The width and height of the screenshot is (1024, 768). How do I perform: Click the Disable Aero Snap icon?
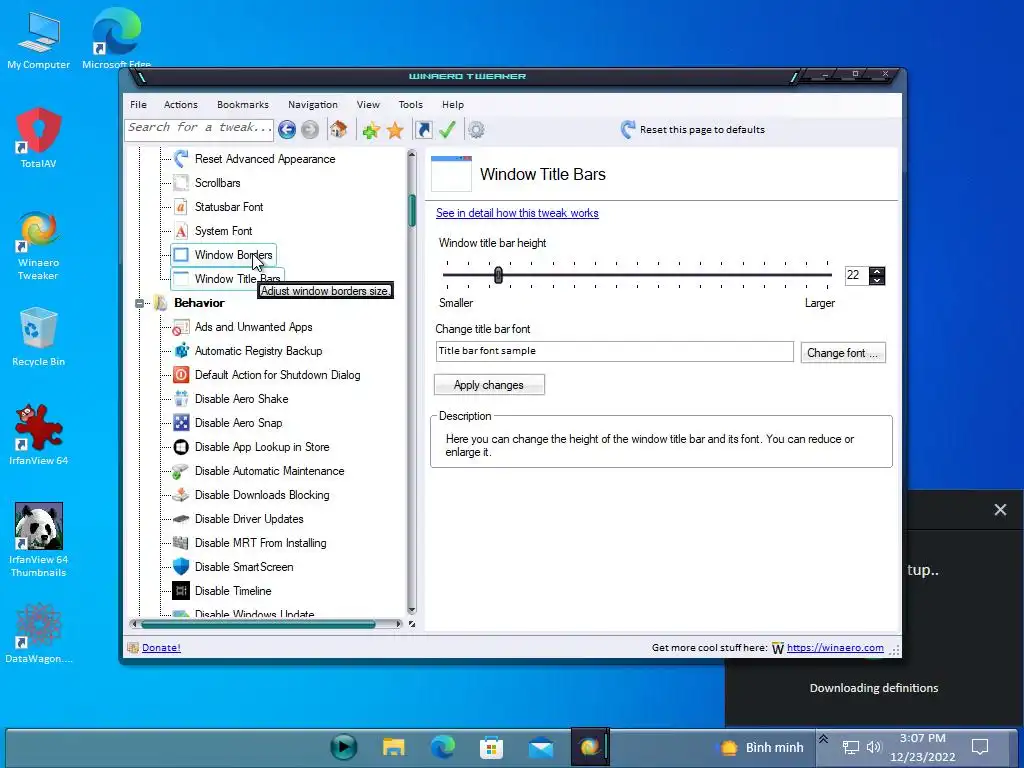[x=181, y=423]
